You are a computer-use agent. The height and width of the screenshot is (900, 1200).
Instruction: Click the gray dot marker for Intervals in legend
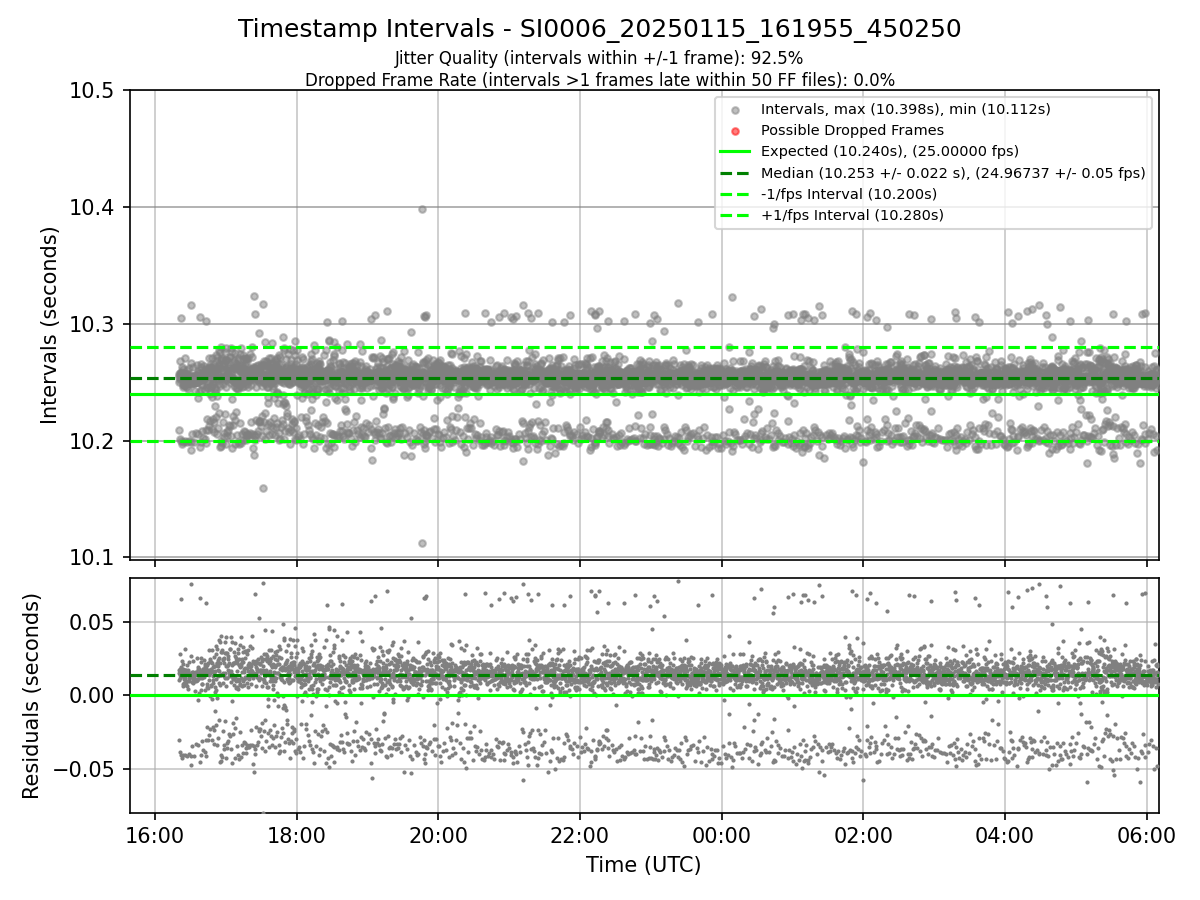(x=735, y=110)
